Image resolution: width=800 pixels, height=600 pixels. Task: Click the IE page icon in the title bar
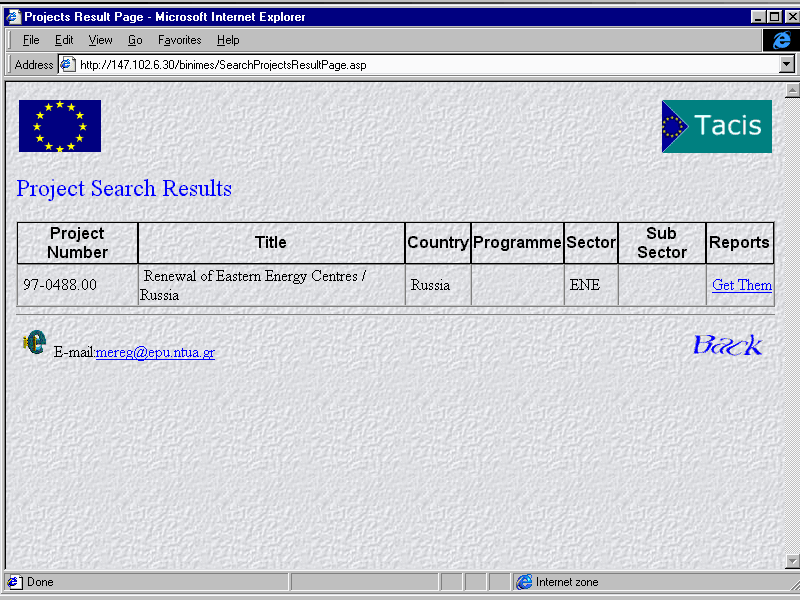tap(13, 16)
